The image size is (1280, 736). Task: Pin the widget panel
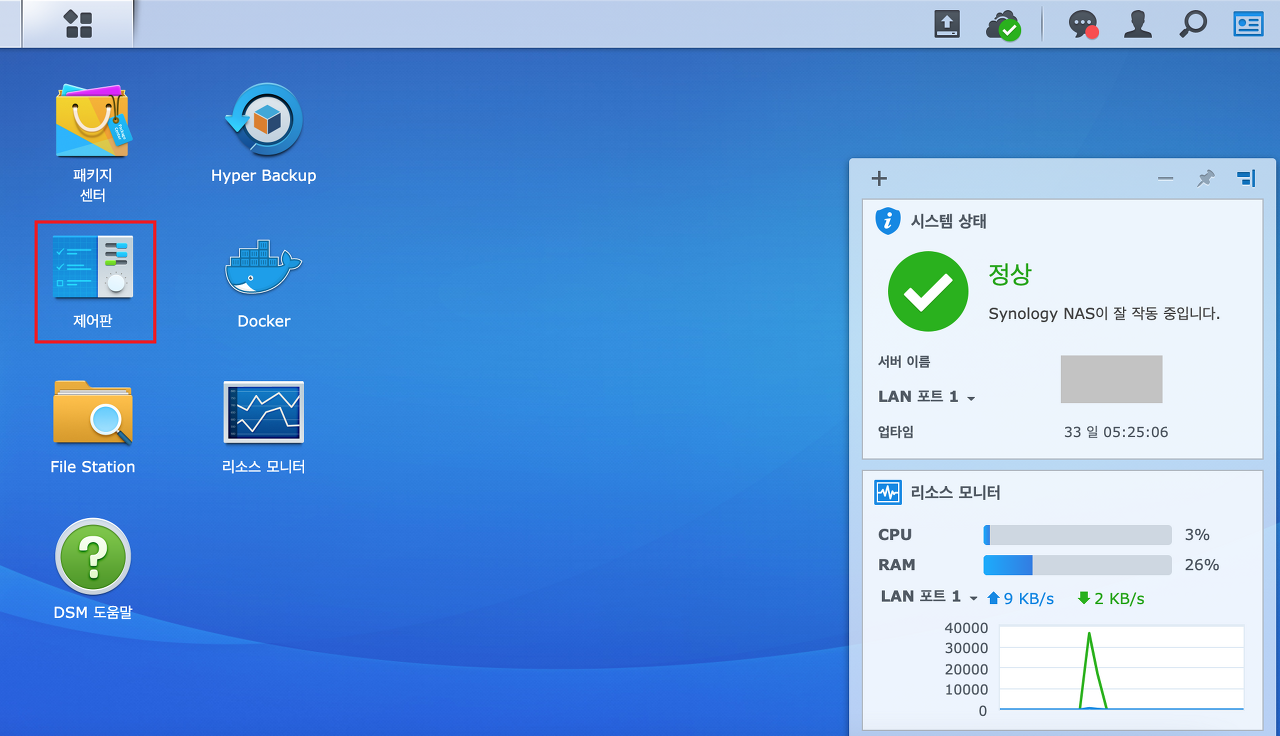tap(1206, 178)
